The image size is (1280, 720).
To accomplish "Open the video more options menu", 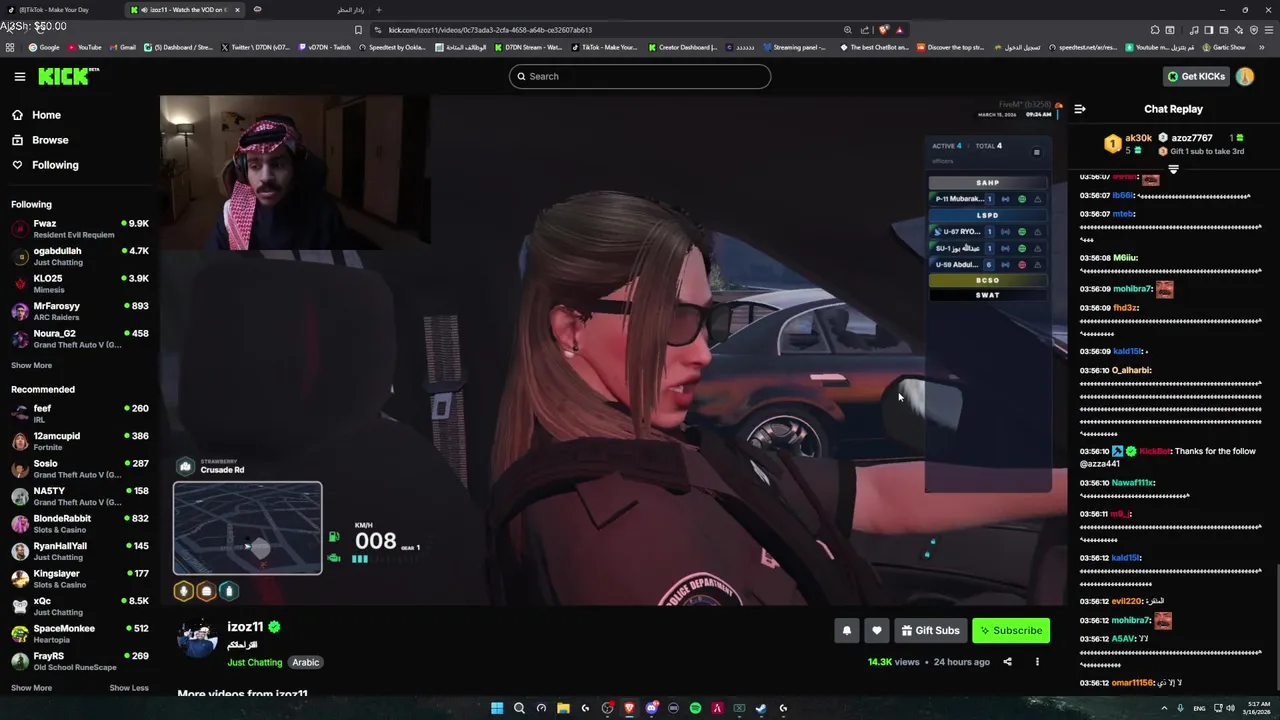I will click(1037, 662).
